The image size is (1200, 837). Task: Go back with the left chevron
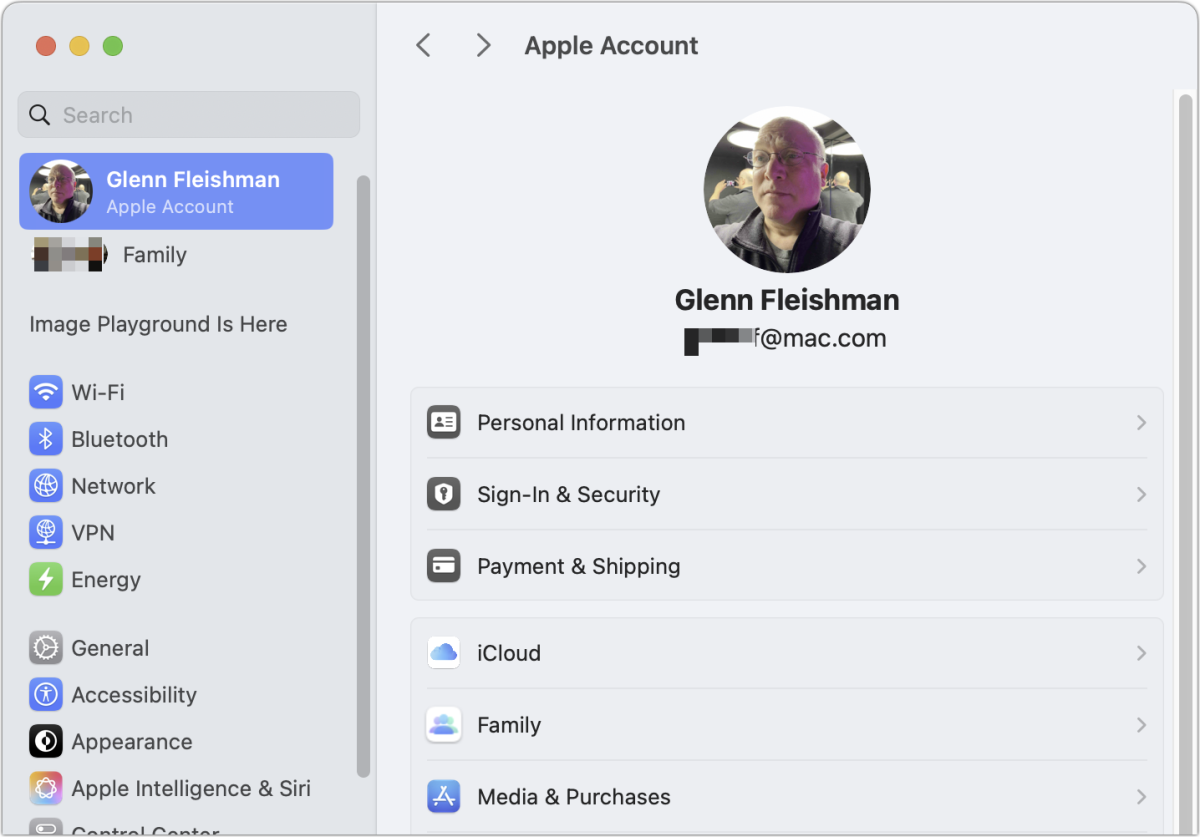[424, 45]
